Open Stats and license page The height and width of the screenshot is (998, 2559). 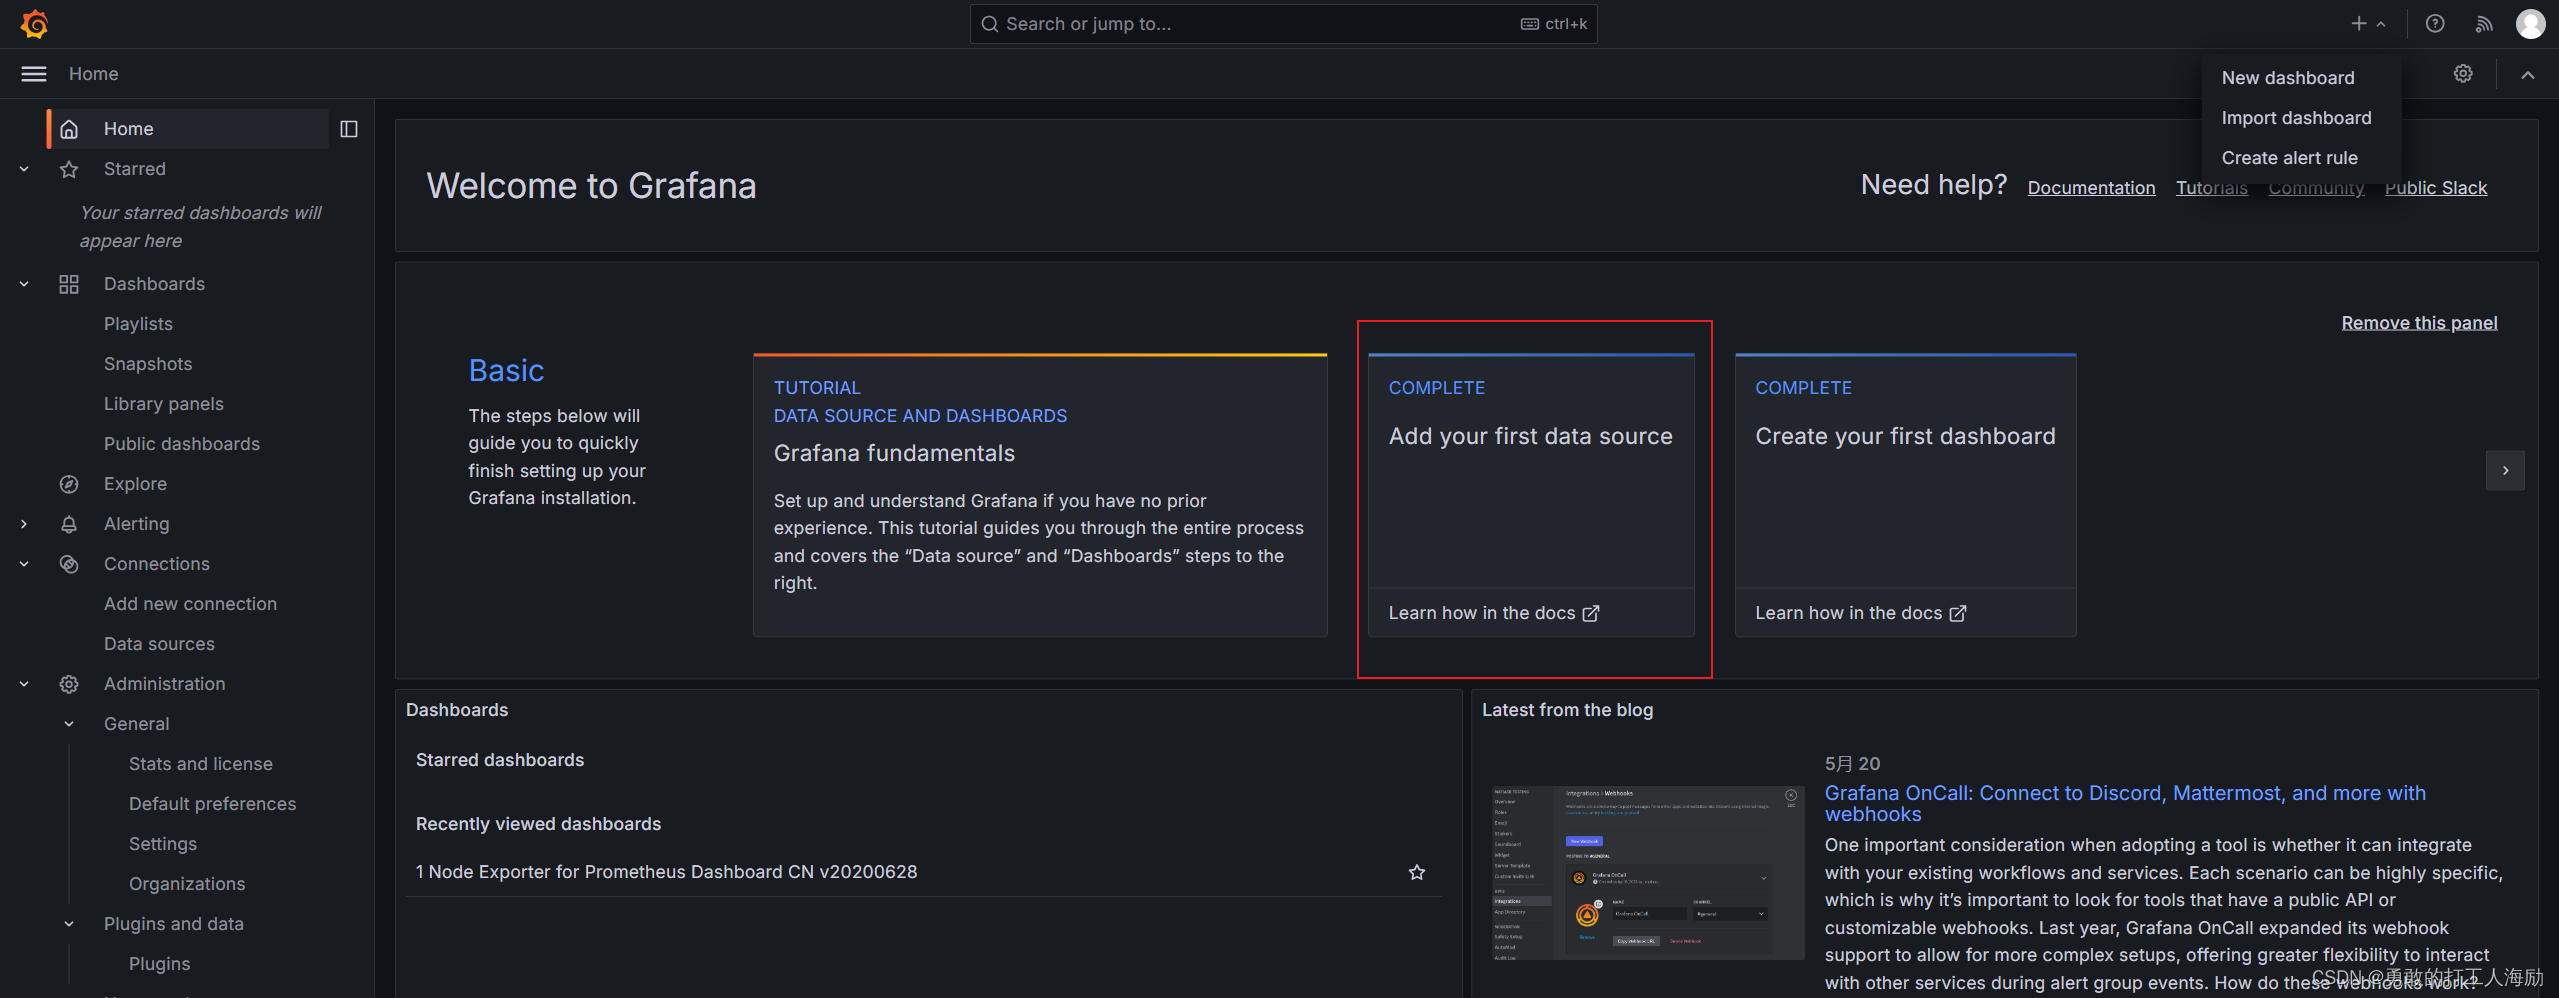click(200, 764)
